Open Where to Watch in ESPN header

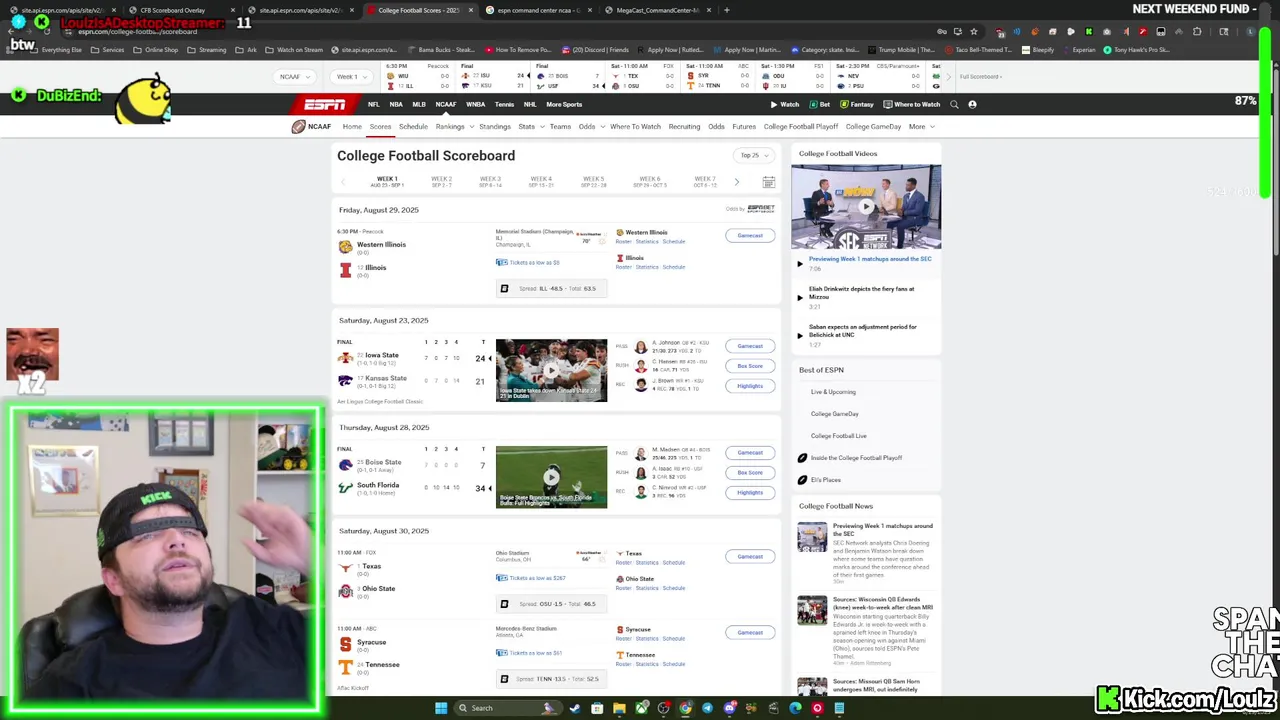coord(912,104)
